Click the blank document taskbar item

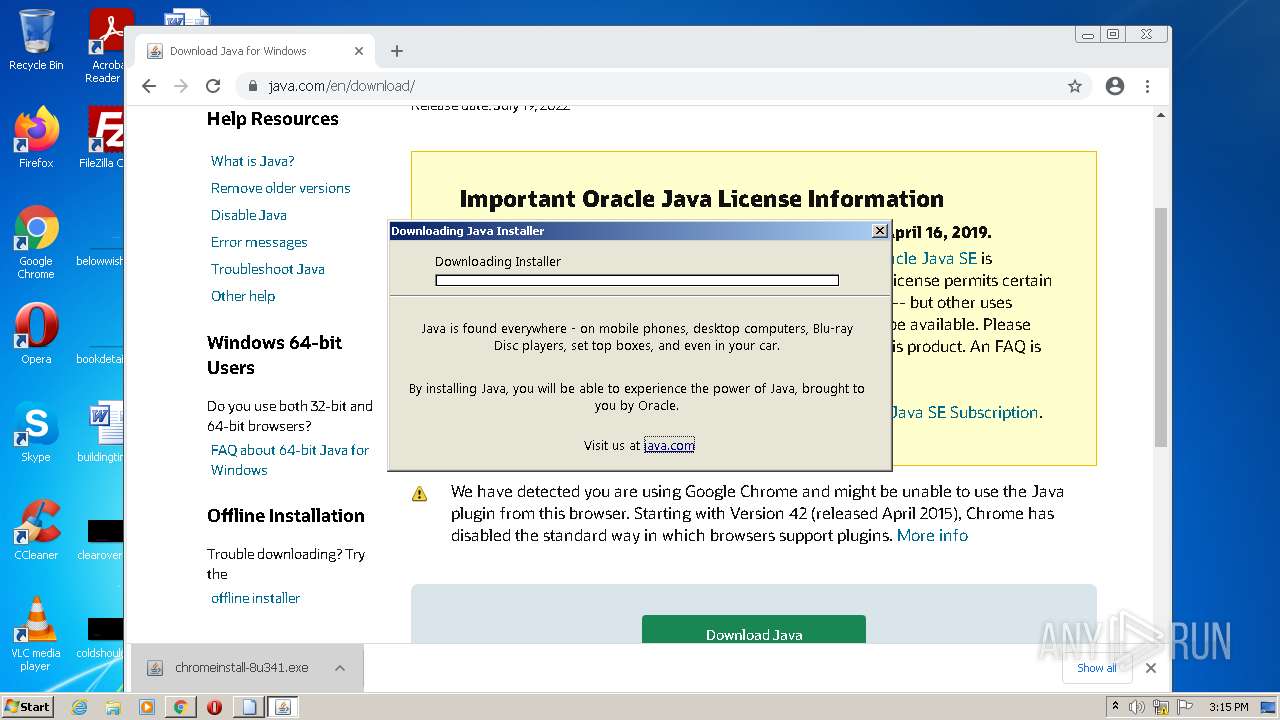point(248,707)
